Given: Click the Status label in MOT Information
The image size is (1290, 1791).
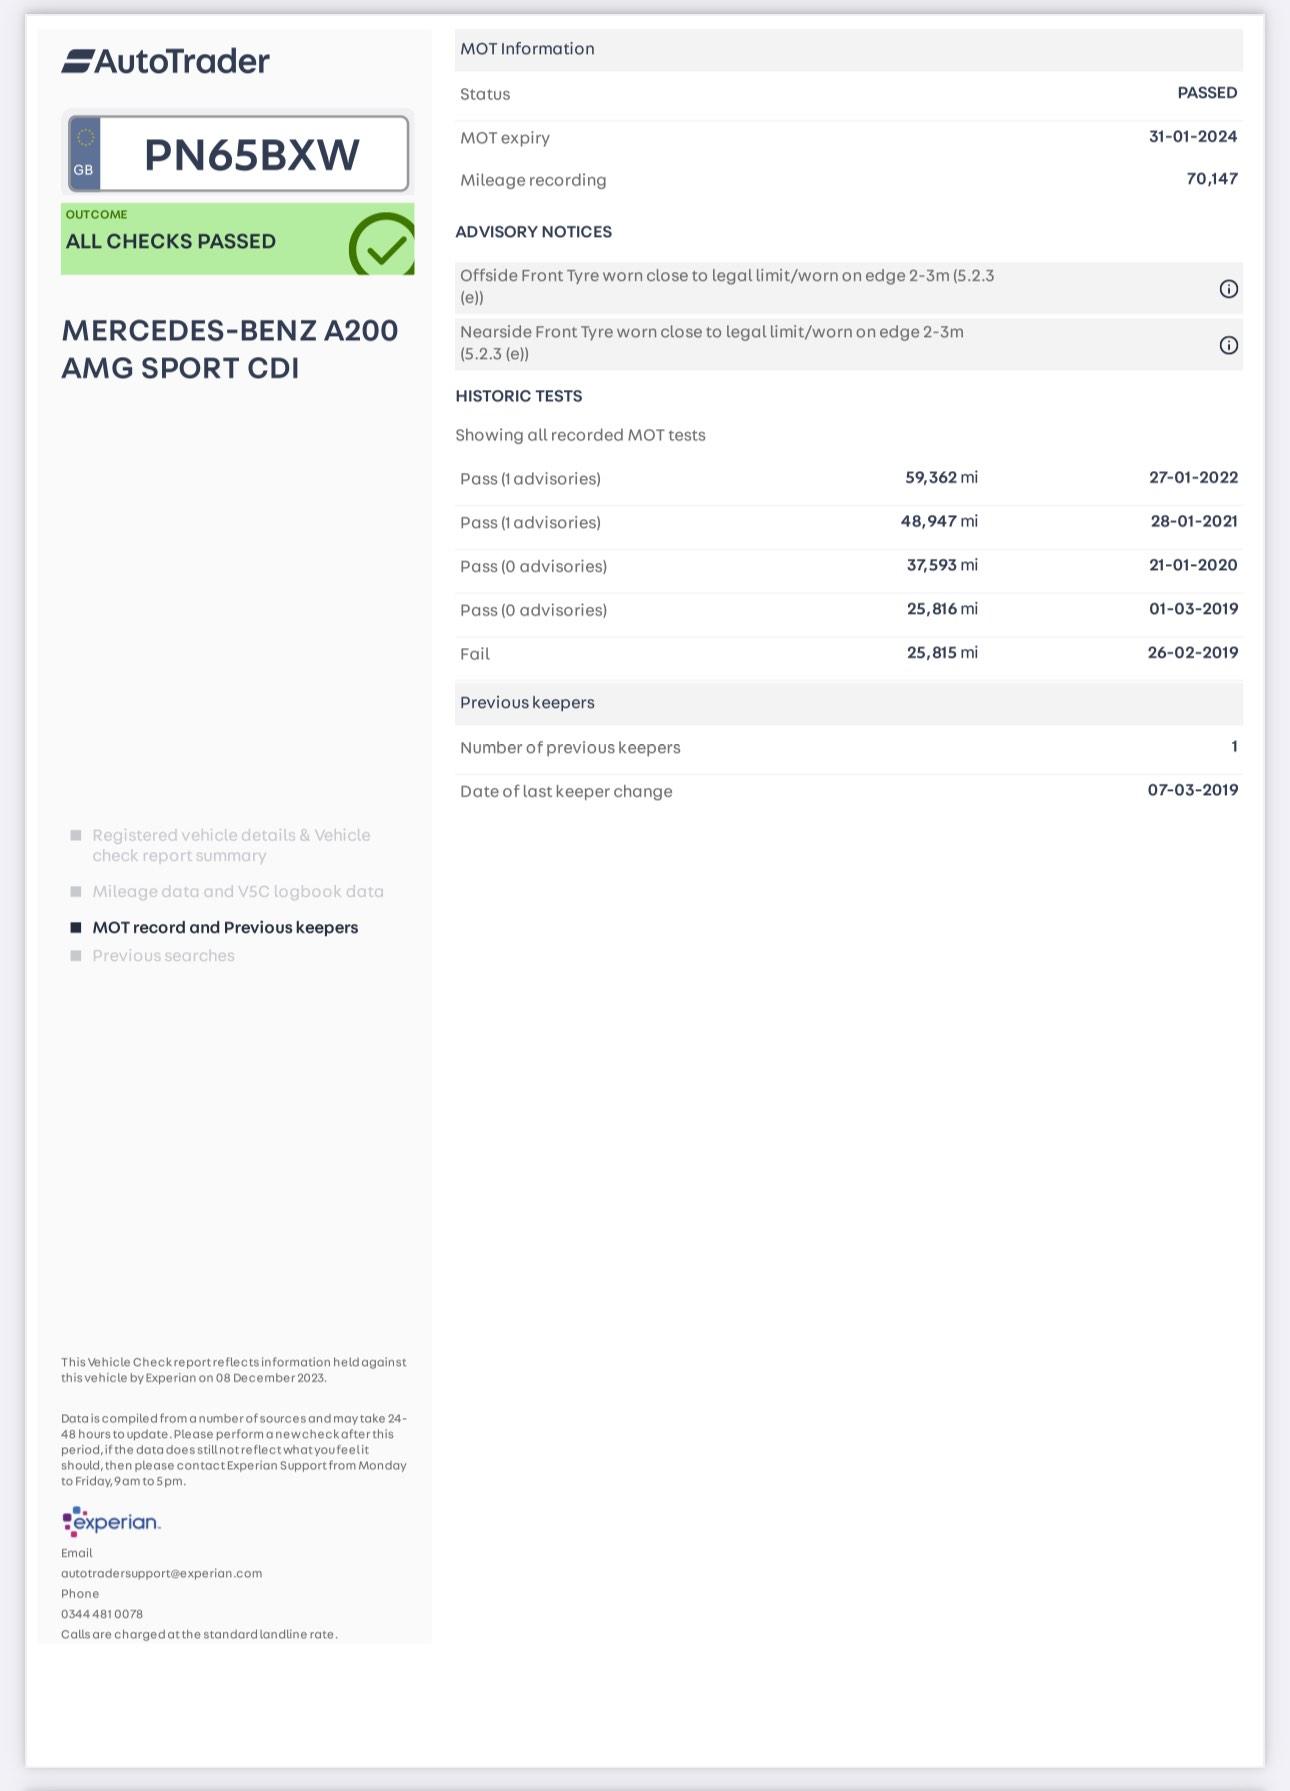Looking at the screenshot, I should 485,94.
